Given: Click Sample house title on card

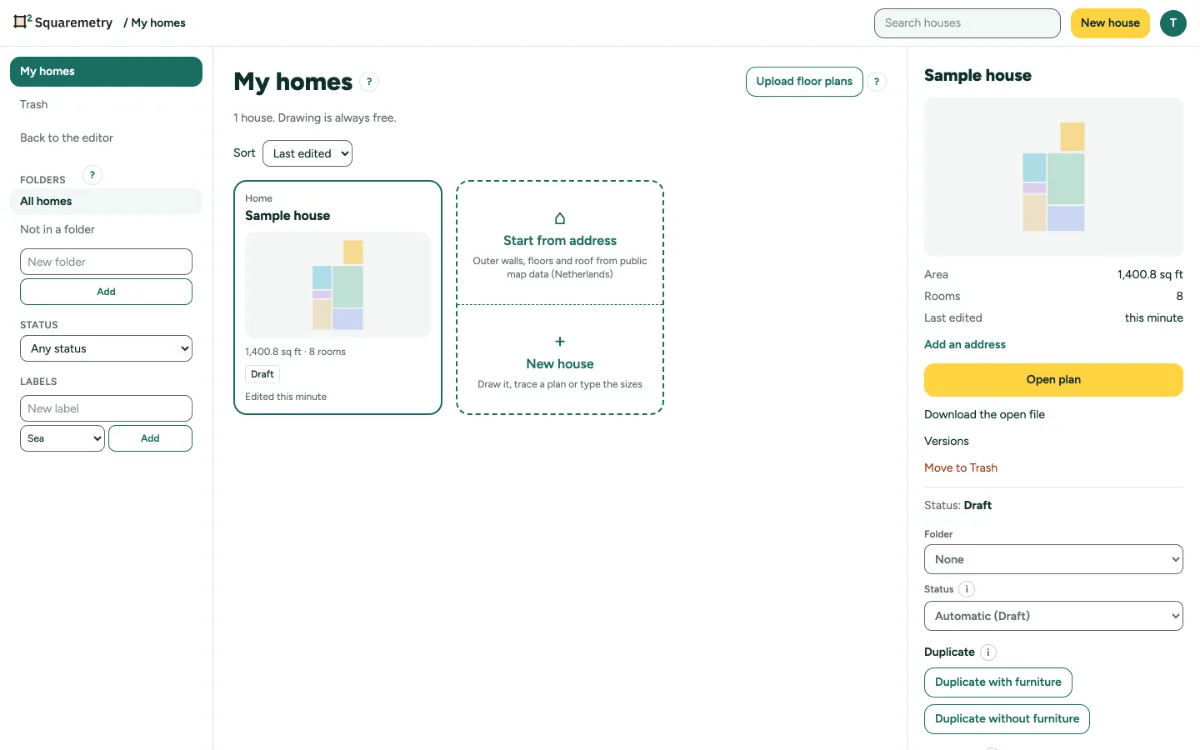Looking at the screenshot, I should [287, 216].
